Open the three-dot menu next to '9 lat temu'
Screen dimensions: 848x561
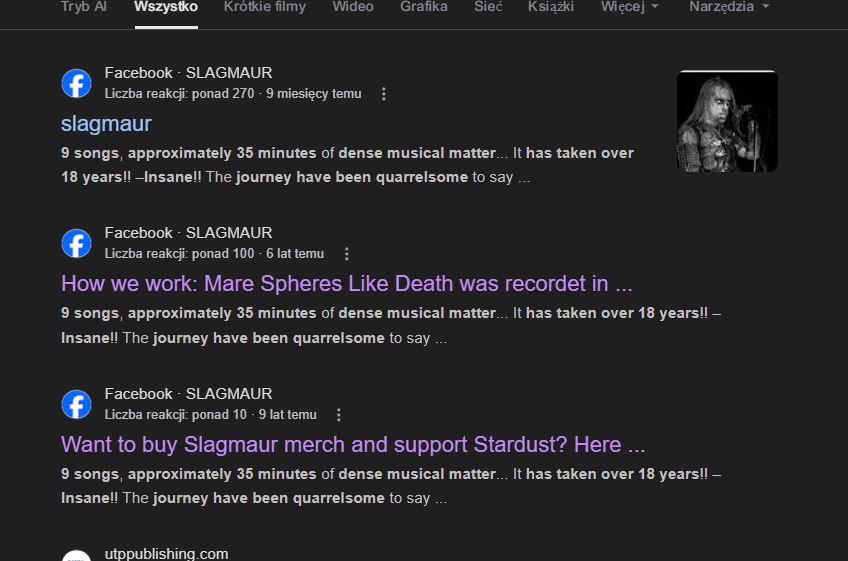[x=339, y=415]
